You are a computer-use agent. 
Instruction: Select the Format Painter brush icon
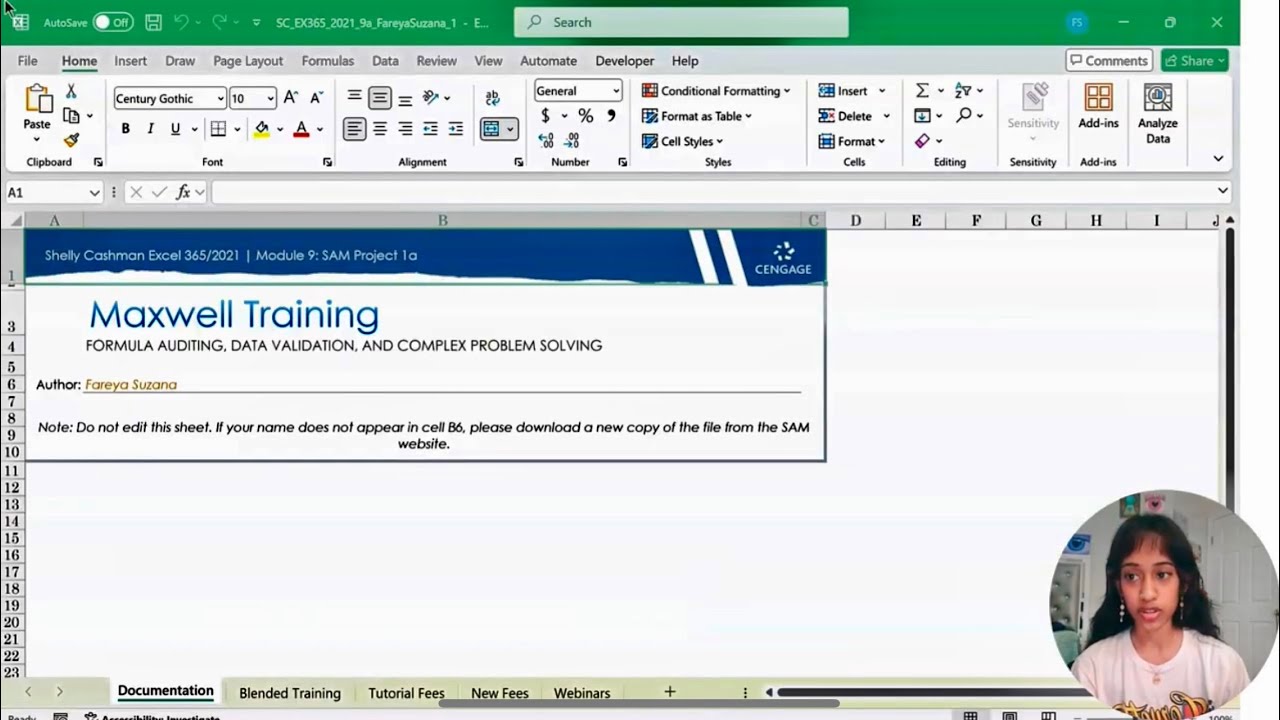71,141
